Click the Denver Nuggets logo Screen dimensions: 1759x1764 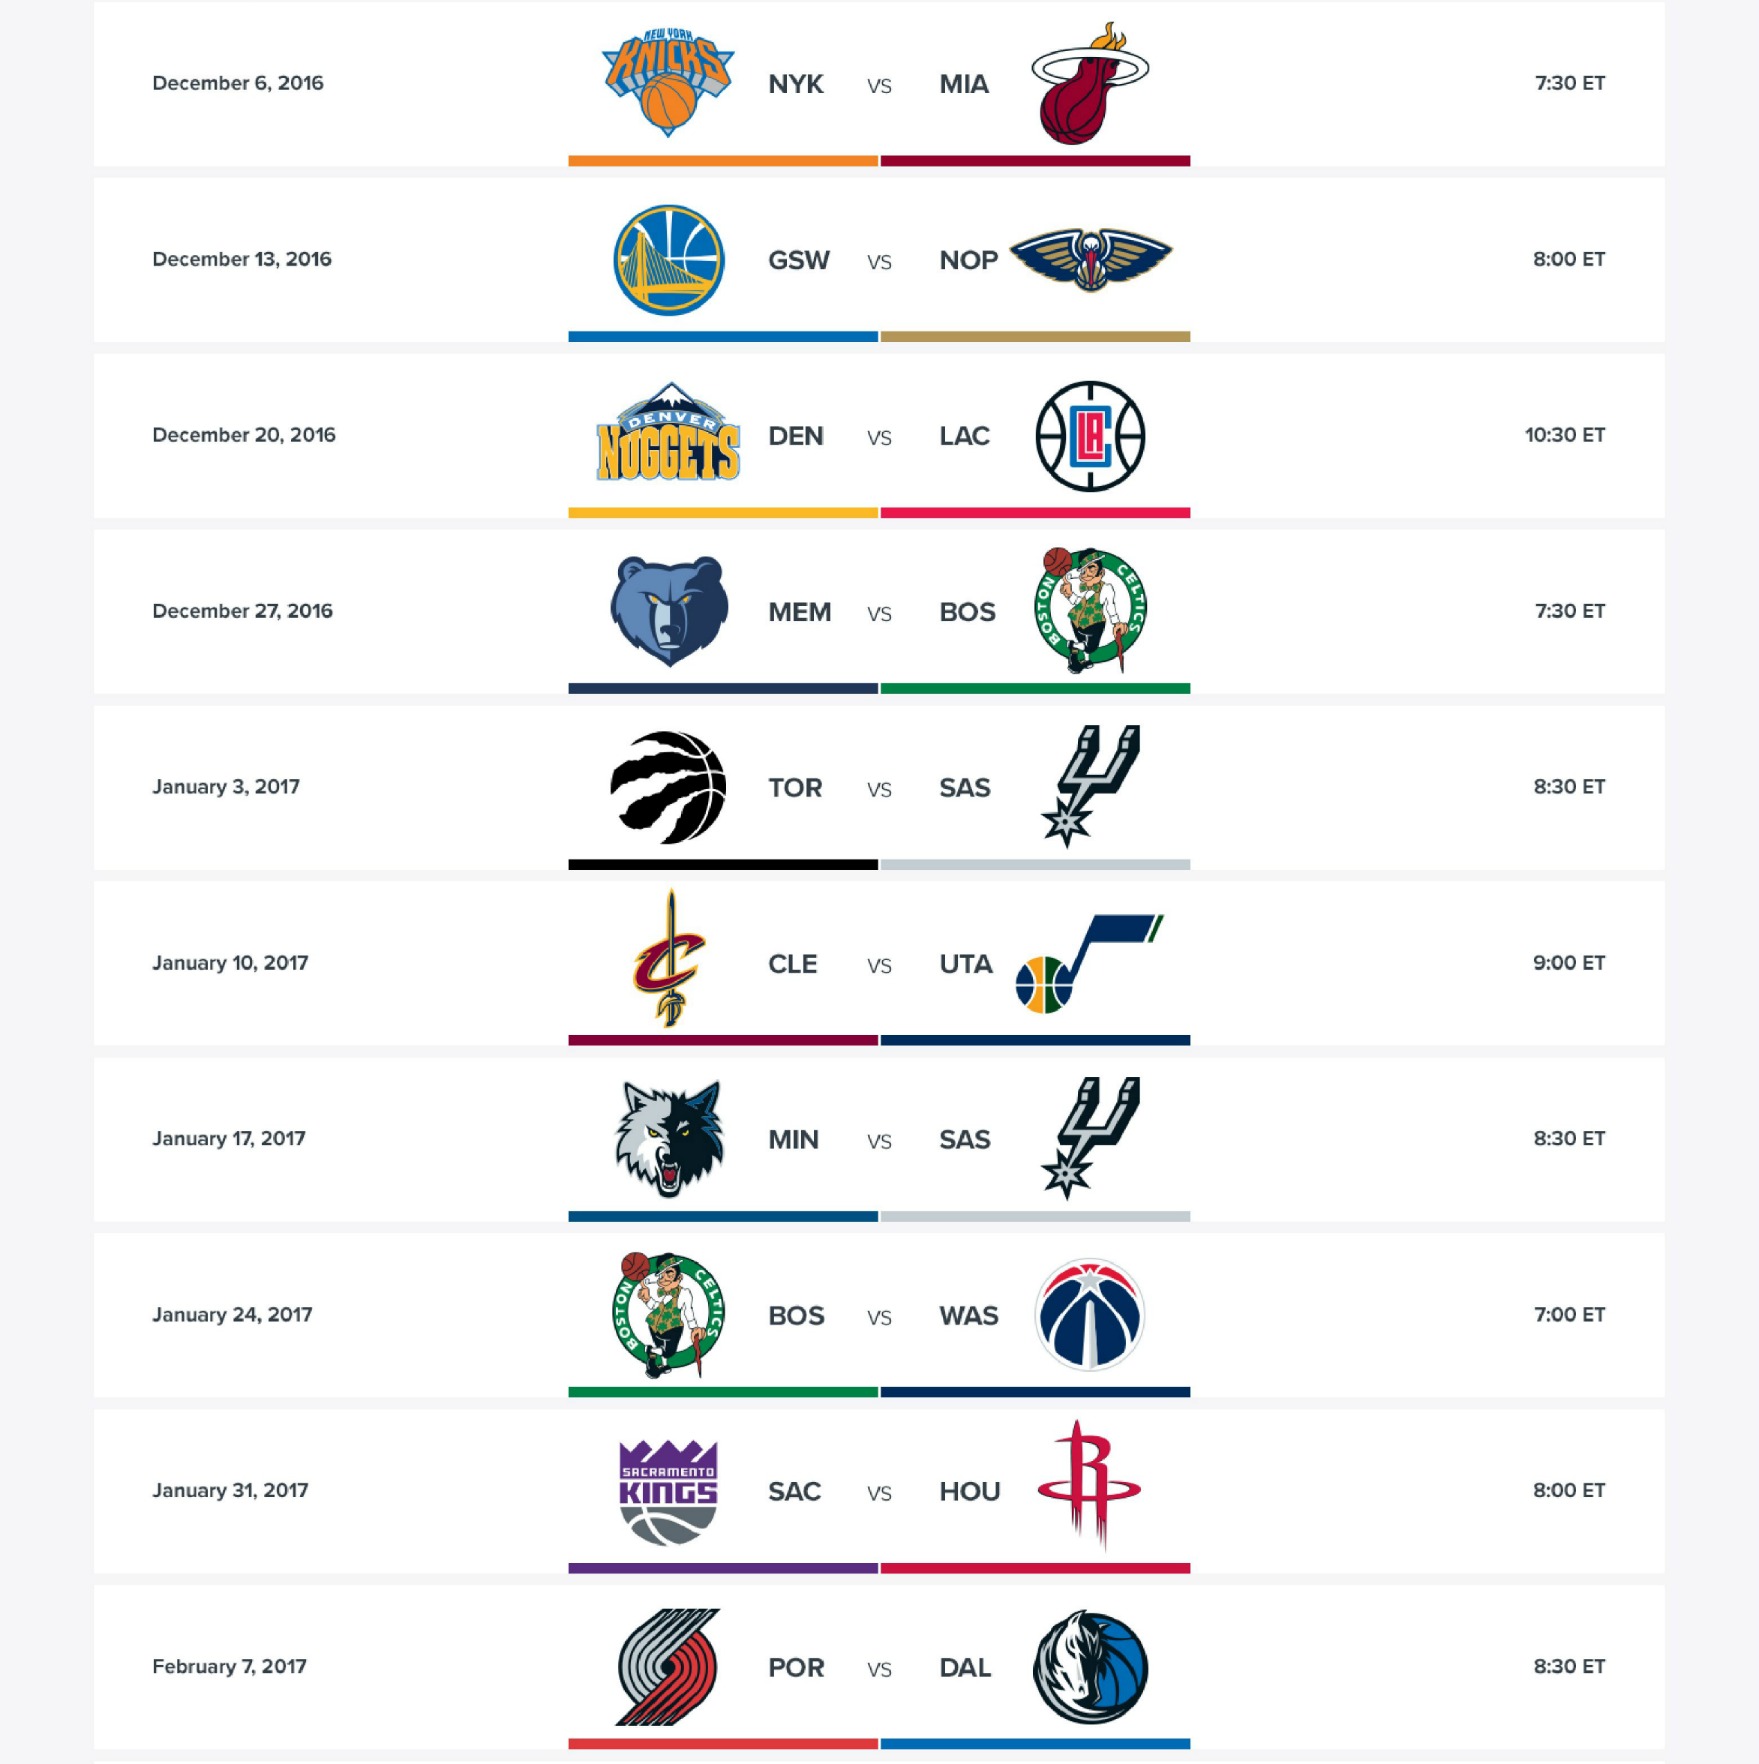tap(668, 432)
